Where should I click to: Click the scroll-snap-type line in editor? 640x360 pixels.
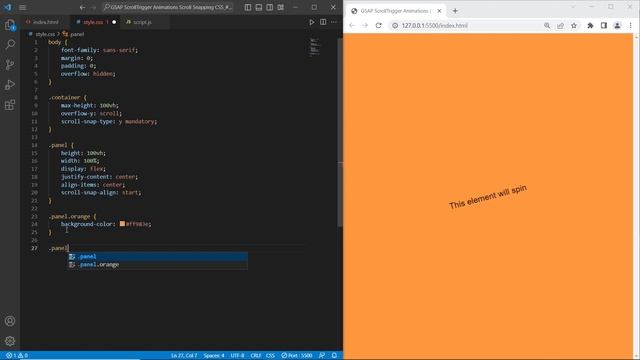(x=109, y=122)
